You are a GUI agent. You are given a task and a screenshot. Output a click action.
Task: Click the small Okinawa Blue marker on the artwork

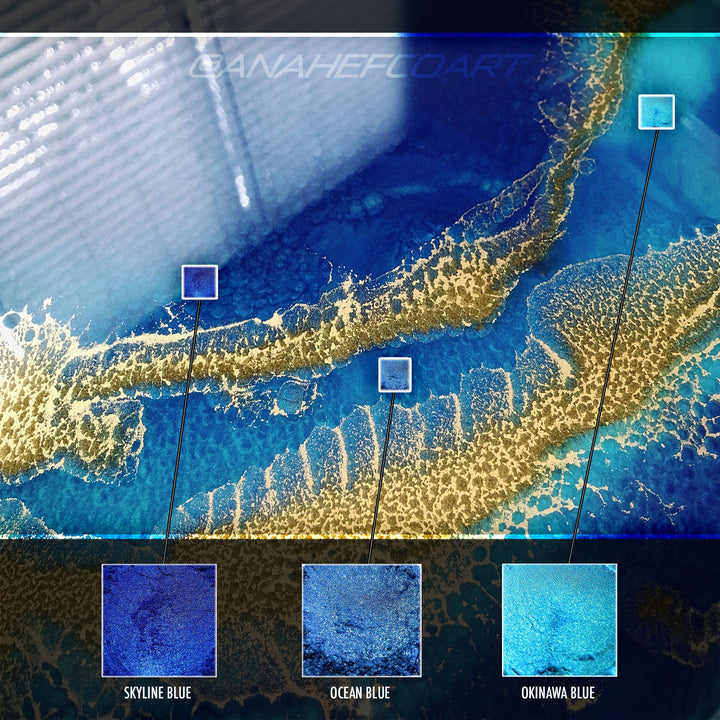(656, 112)
